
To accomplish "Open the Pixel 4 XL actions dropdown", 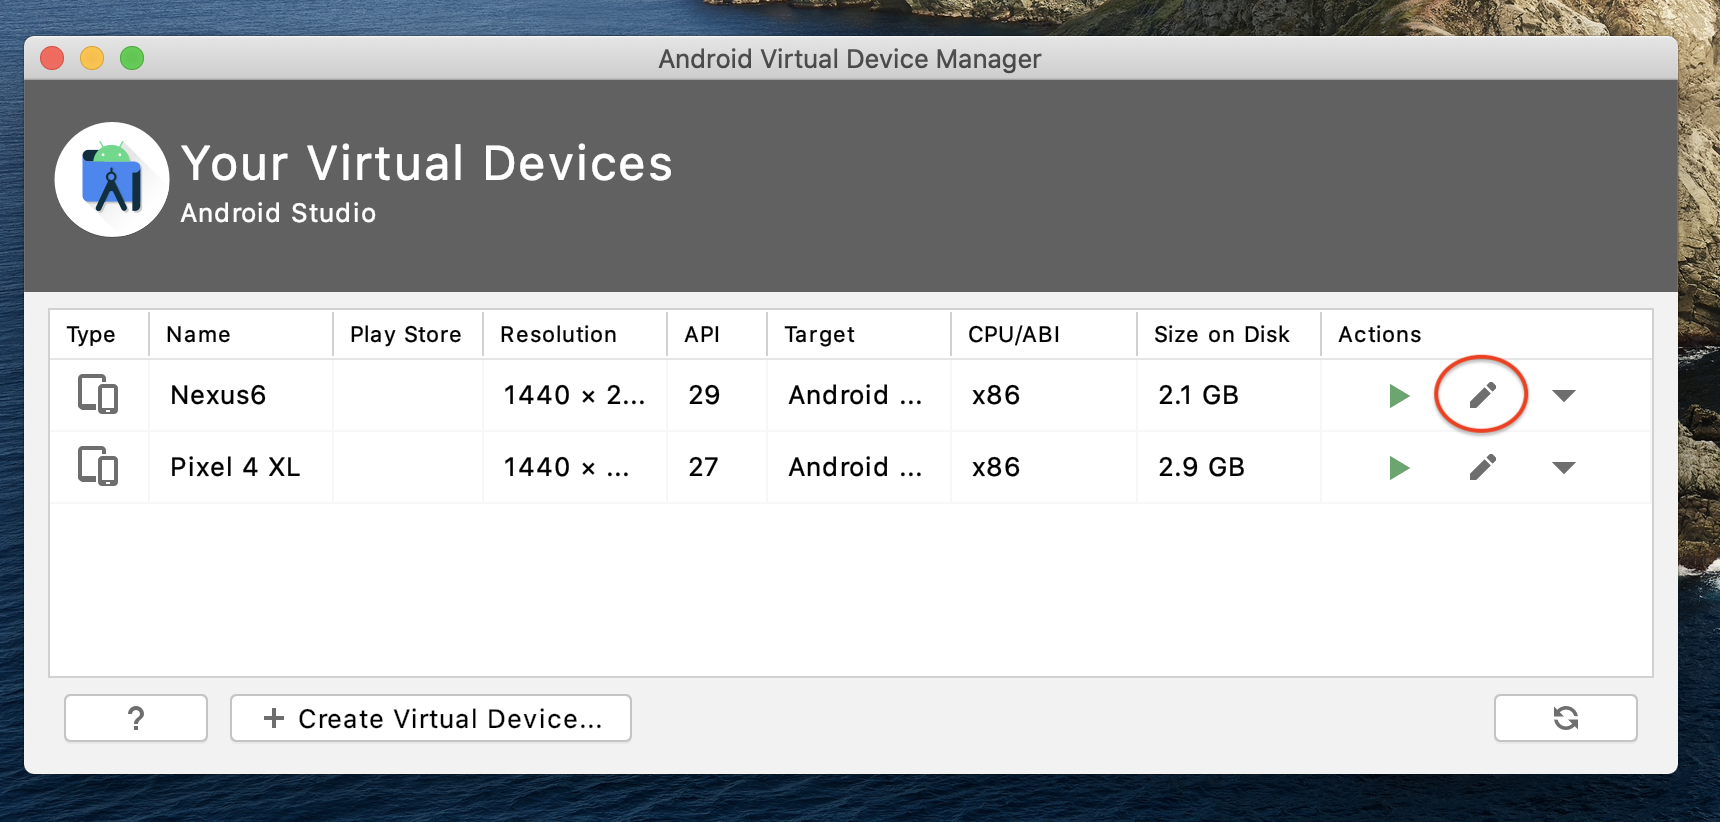I will point(1564,468).
